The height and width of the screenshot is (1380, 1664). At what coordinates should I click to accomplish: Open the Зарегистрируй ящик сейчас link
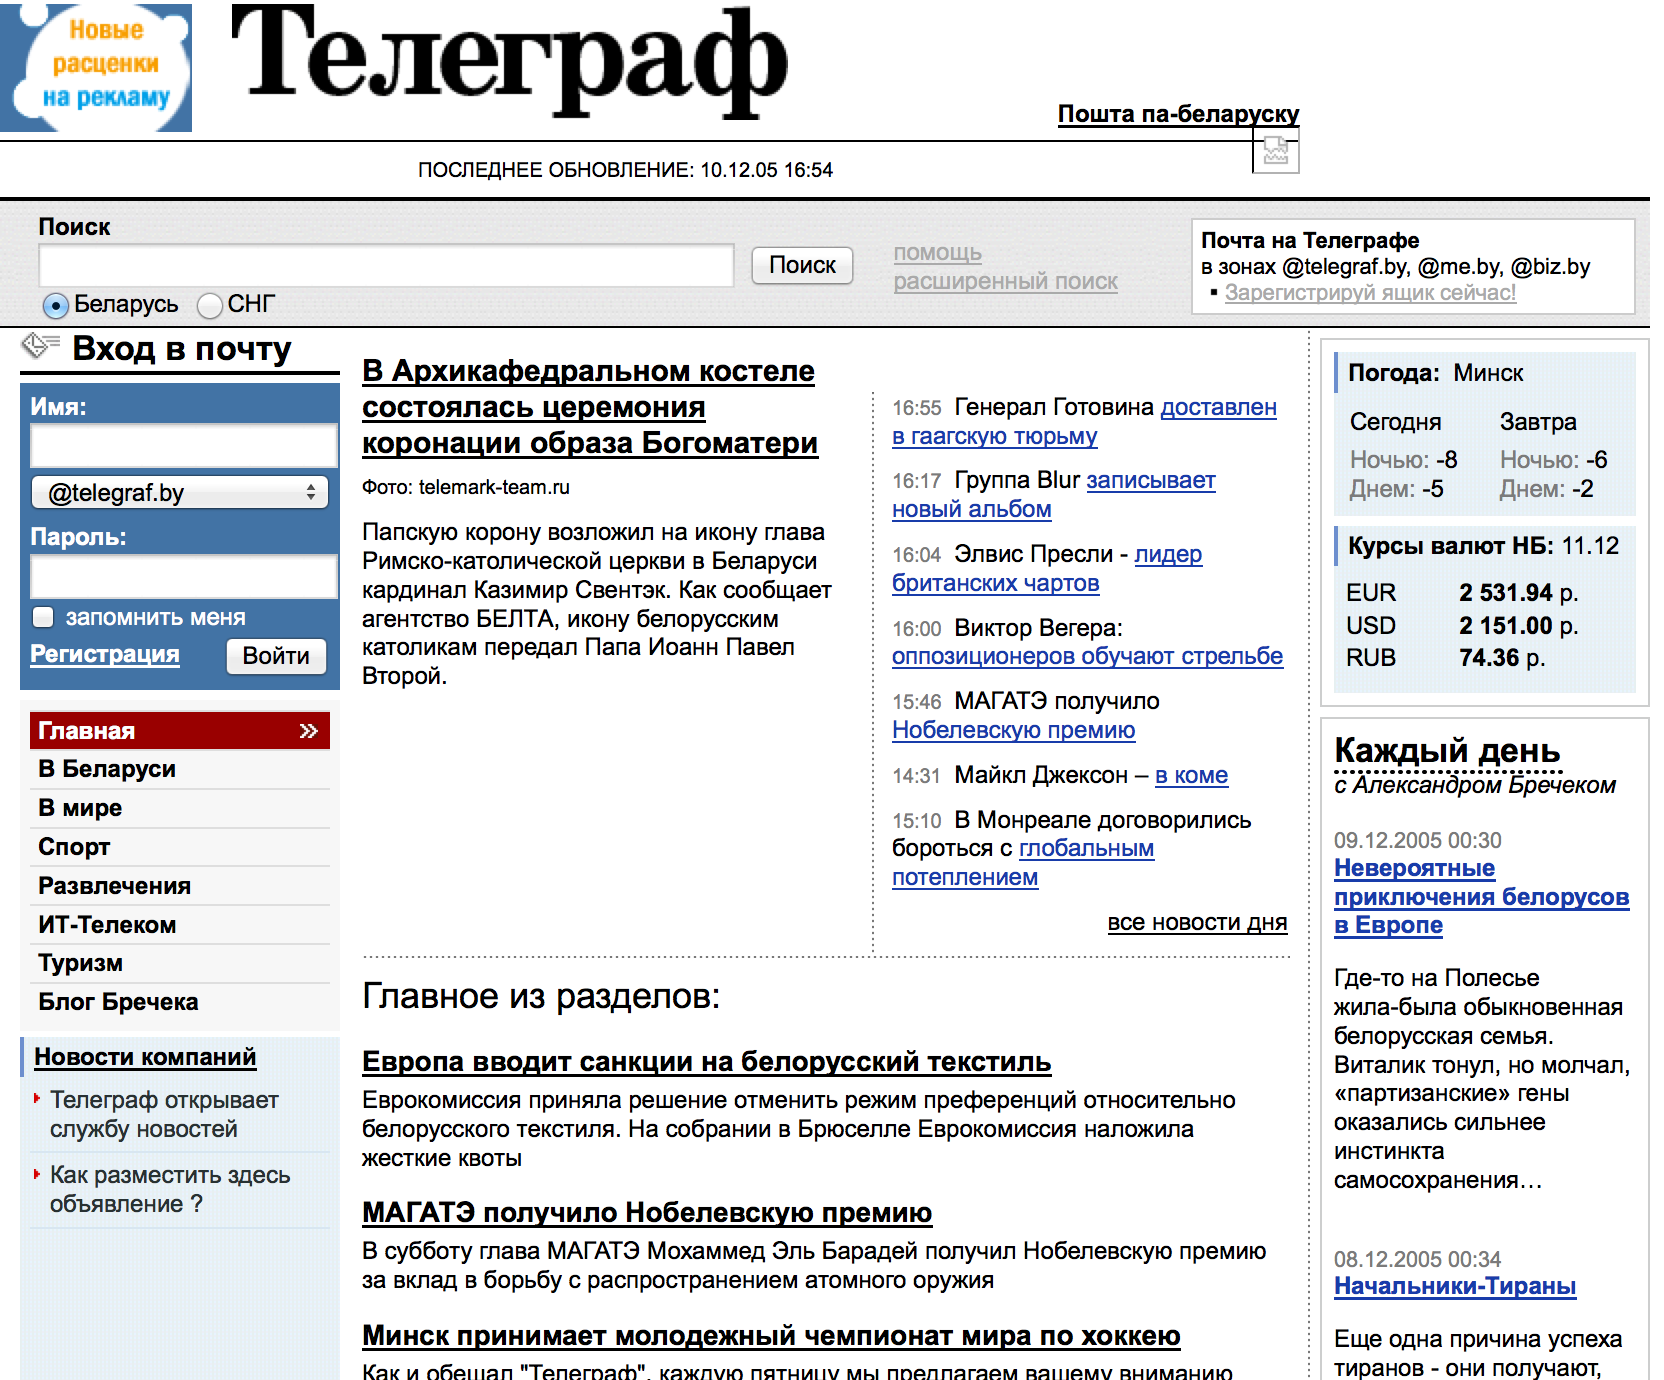1369,293
